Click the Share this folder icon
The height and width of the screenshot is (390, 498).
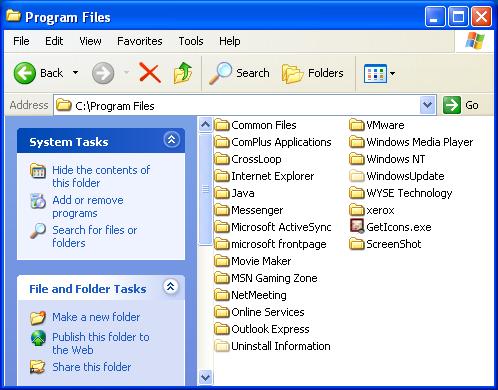click(38, 367)
